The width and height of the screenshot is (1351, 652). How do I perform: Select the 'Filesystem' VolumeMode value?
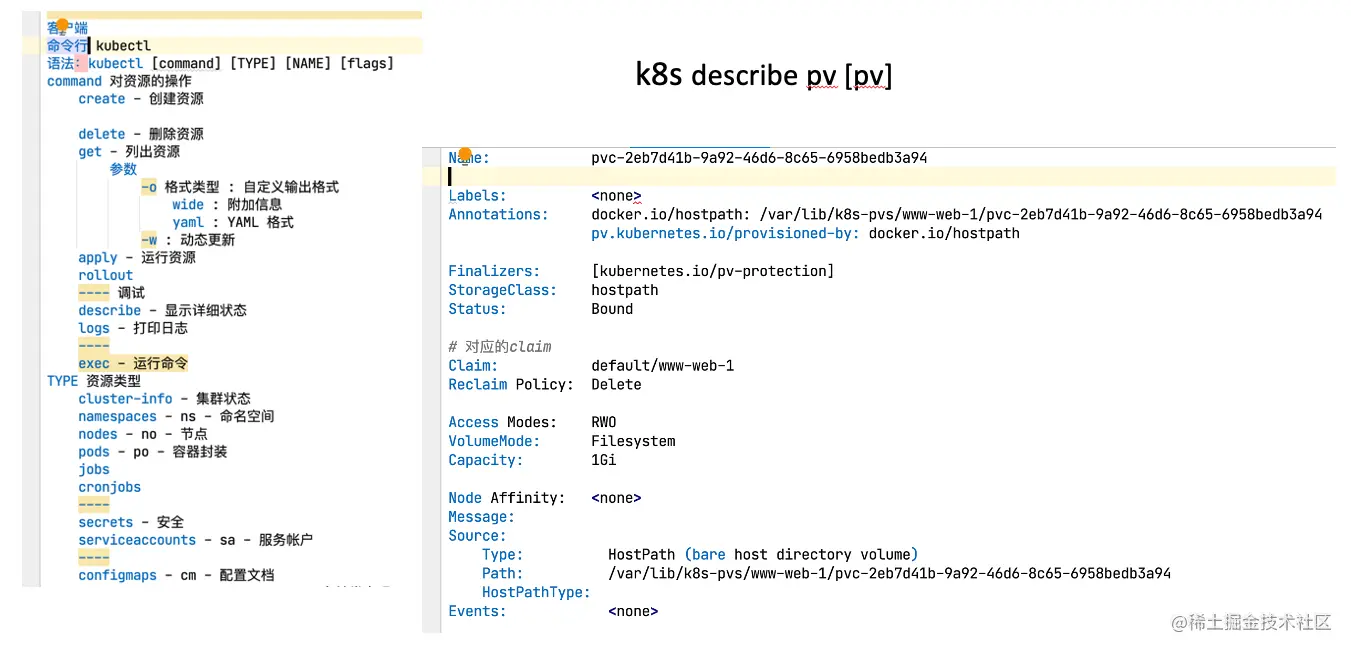coord(633,442)
